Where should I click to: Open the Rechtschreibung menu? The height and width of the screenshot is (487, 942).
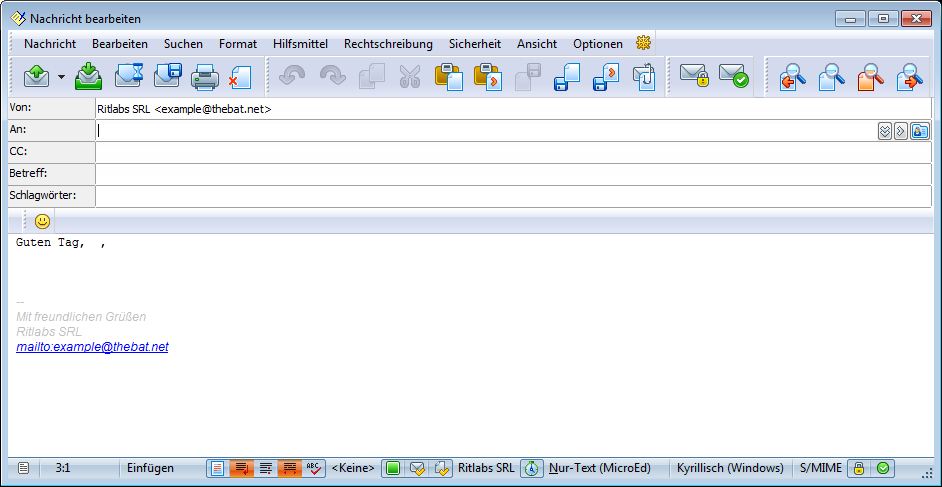(388, 44)
